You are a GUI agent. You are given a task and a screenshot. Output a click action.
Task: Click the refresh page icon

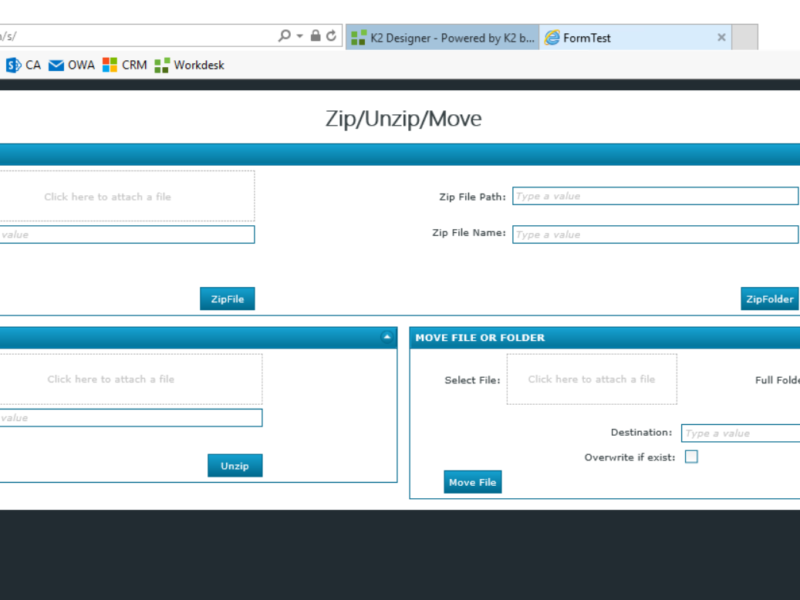331,36
